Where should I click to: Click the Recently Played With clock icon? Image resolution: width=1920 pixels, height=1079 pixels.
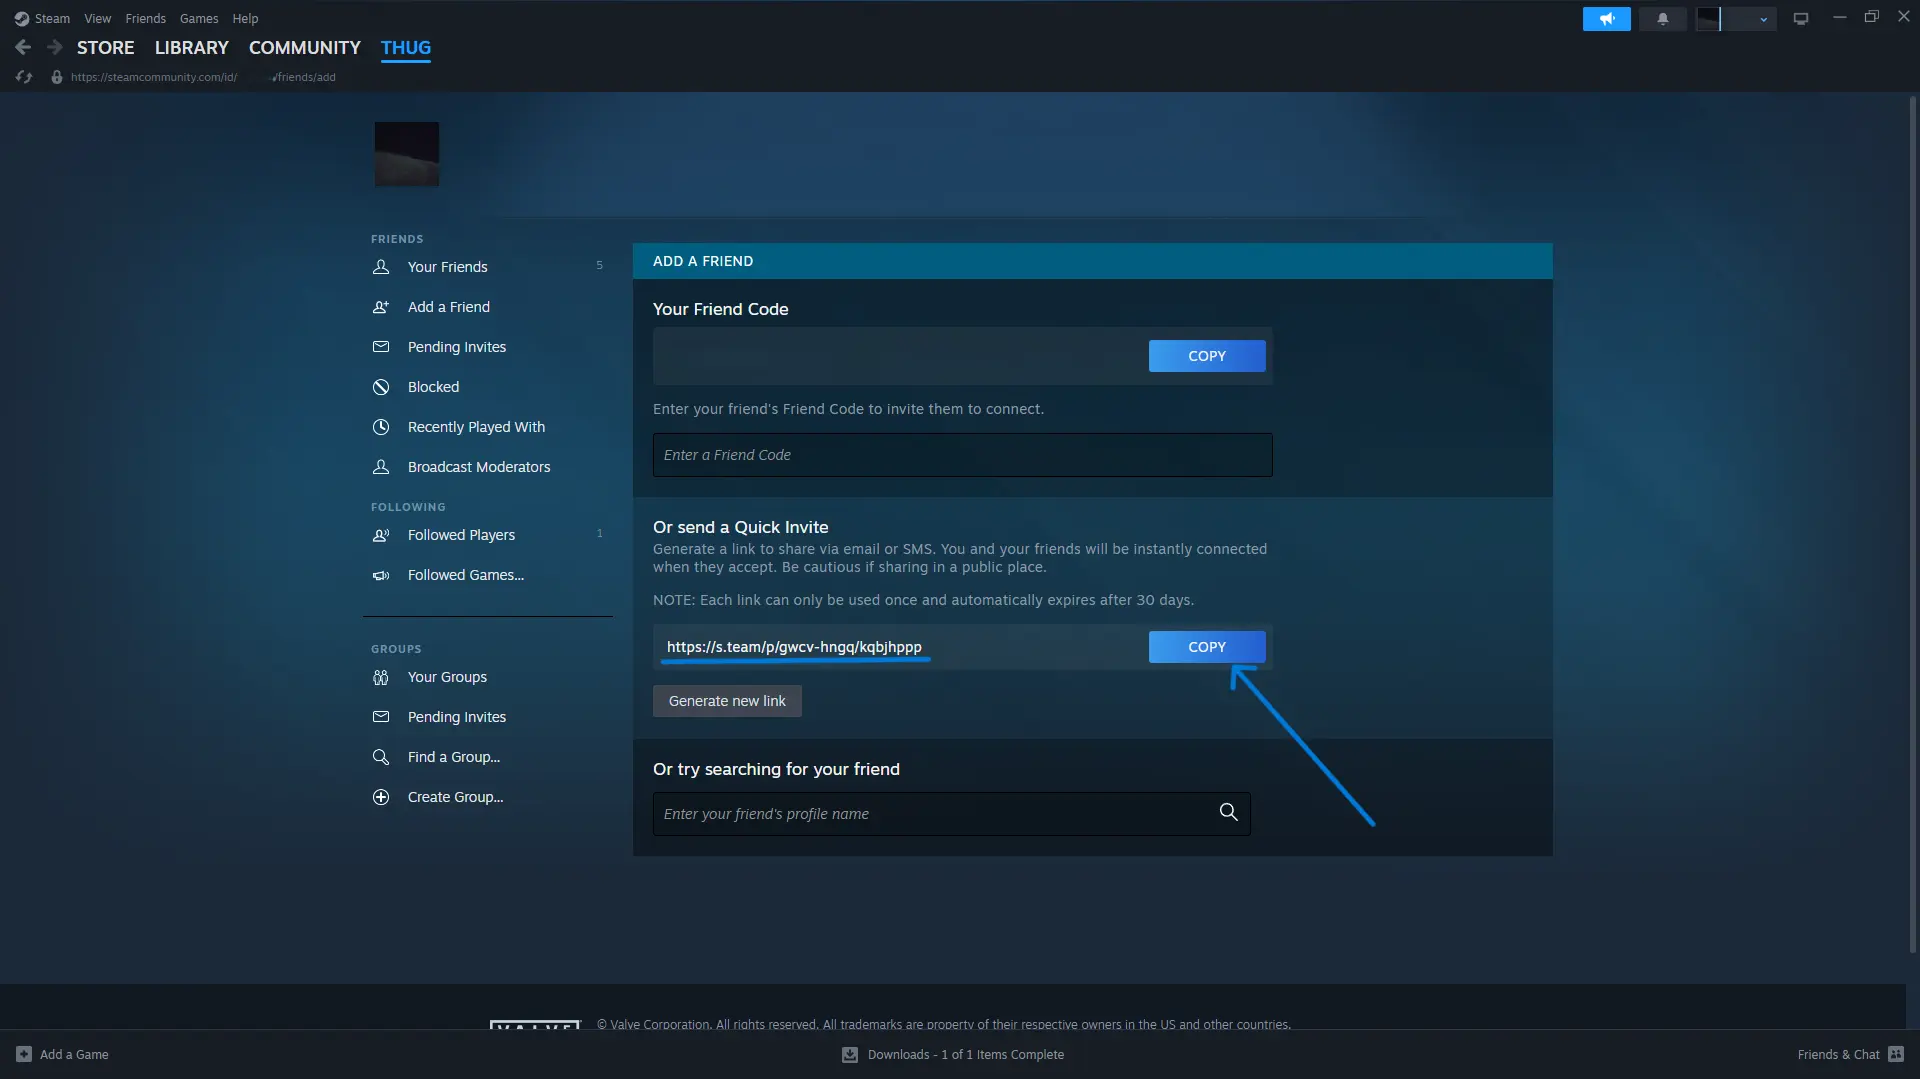(x=381, y=427)
